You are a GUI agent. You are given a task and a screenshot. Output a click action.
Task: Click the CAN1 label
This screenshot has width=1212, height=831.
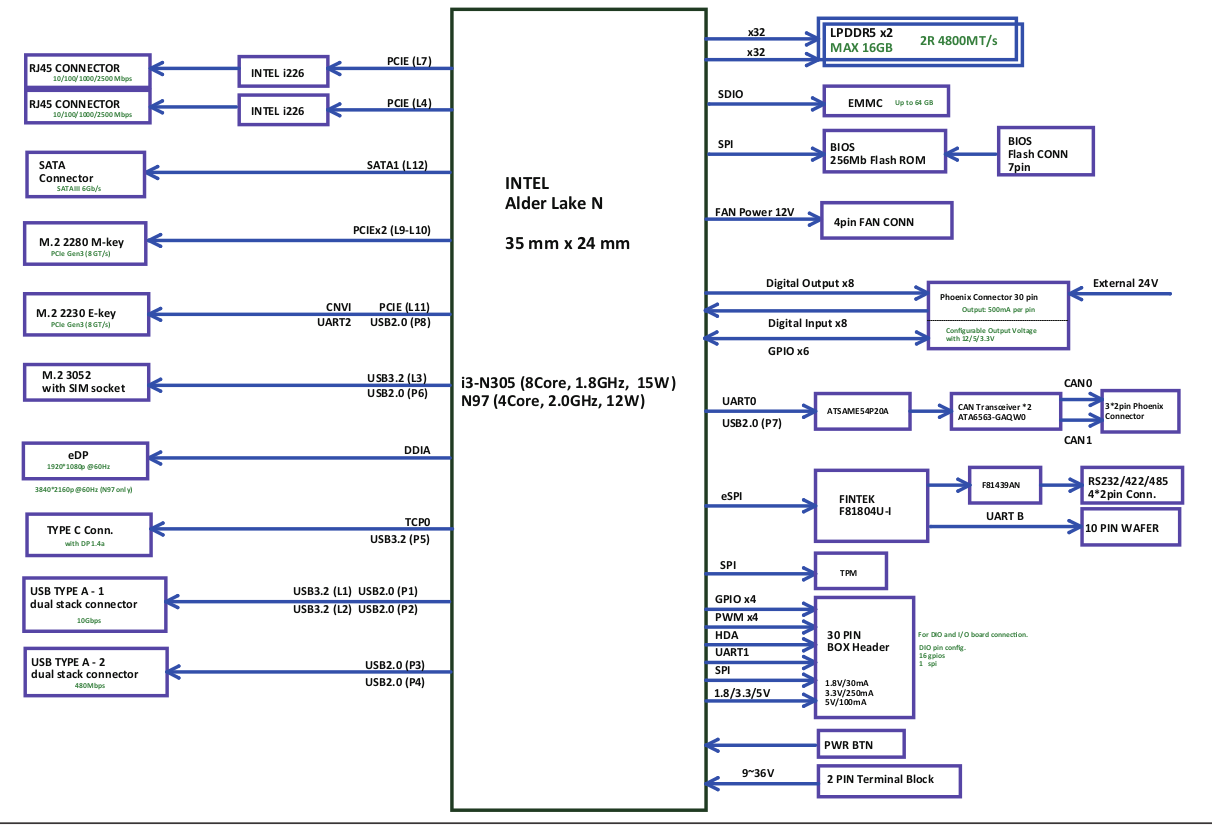click(1078, 441)
